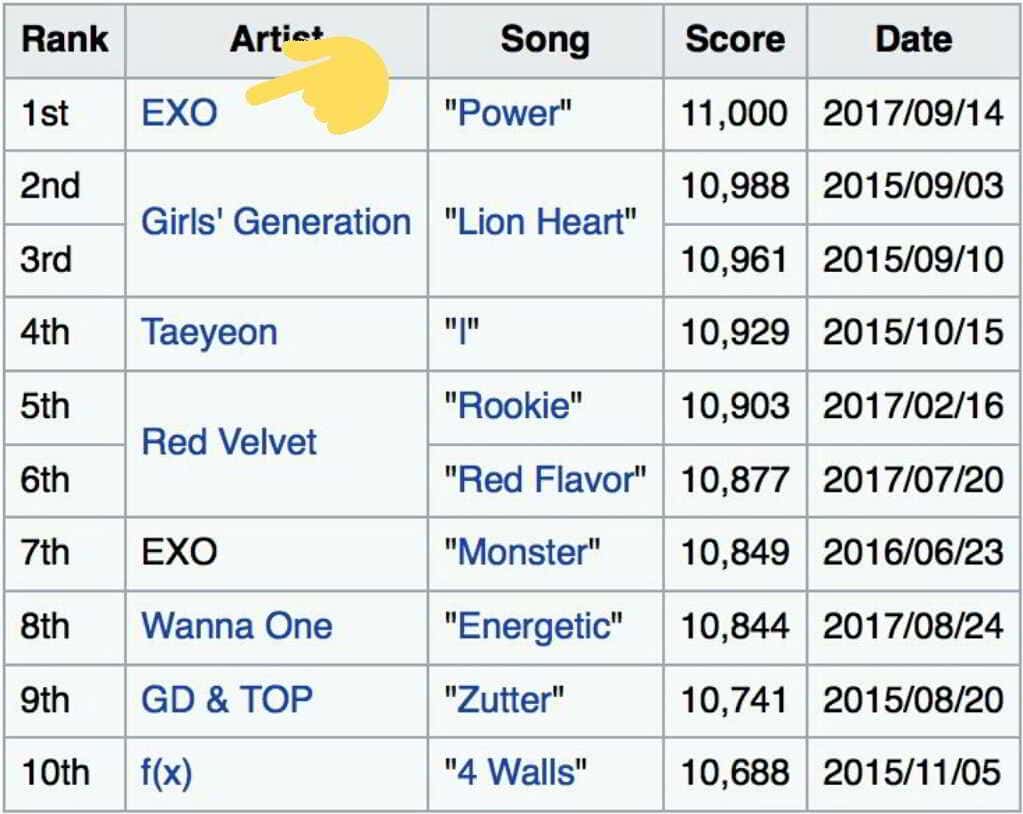Click the Date column header

913,40
